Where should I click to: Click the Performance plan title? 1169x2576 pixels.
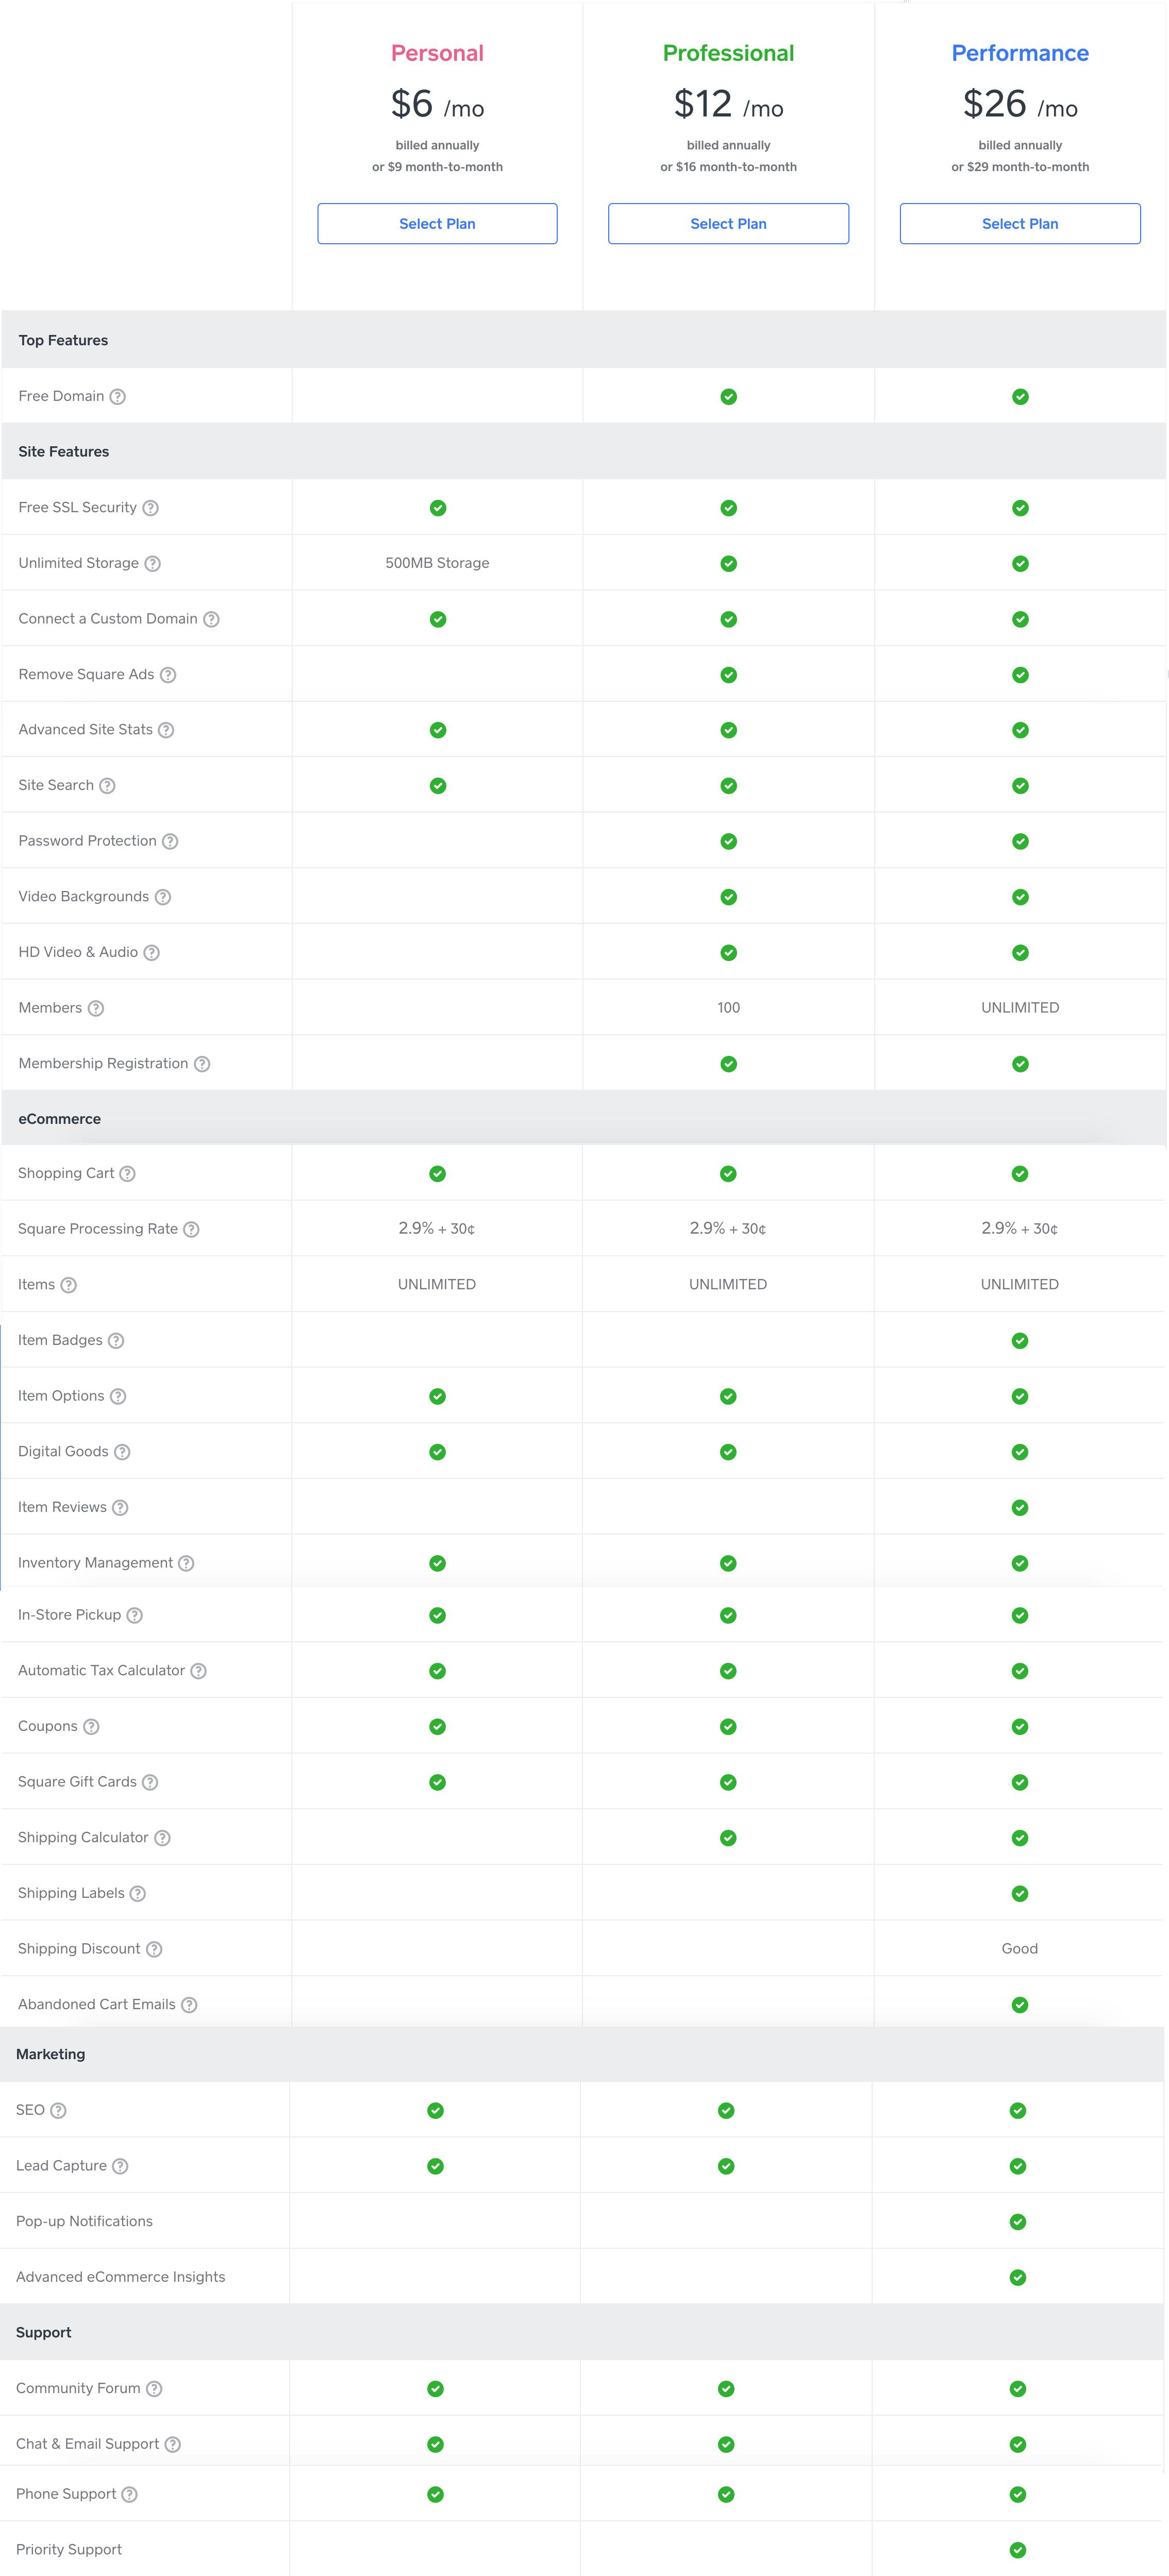(1020, 53)
